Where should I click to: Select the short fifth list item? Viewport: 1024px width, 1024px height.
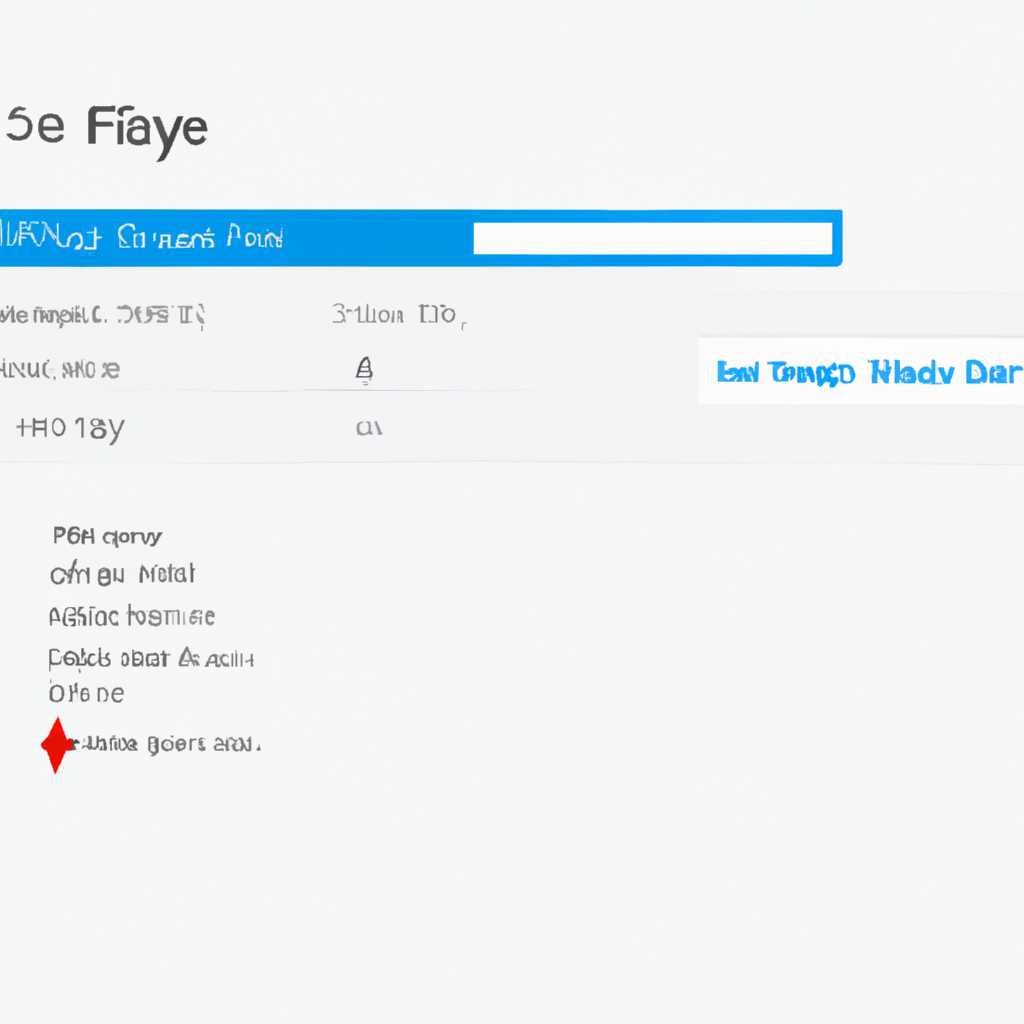point(86,694)
